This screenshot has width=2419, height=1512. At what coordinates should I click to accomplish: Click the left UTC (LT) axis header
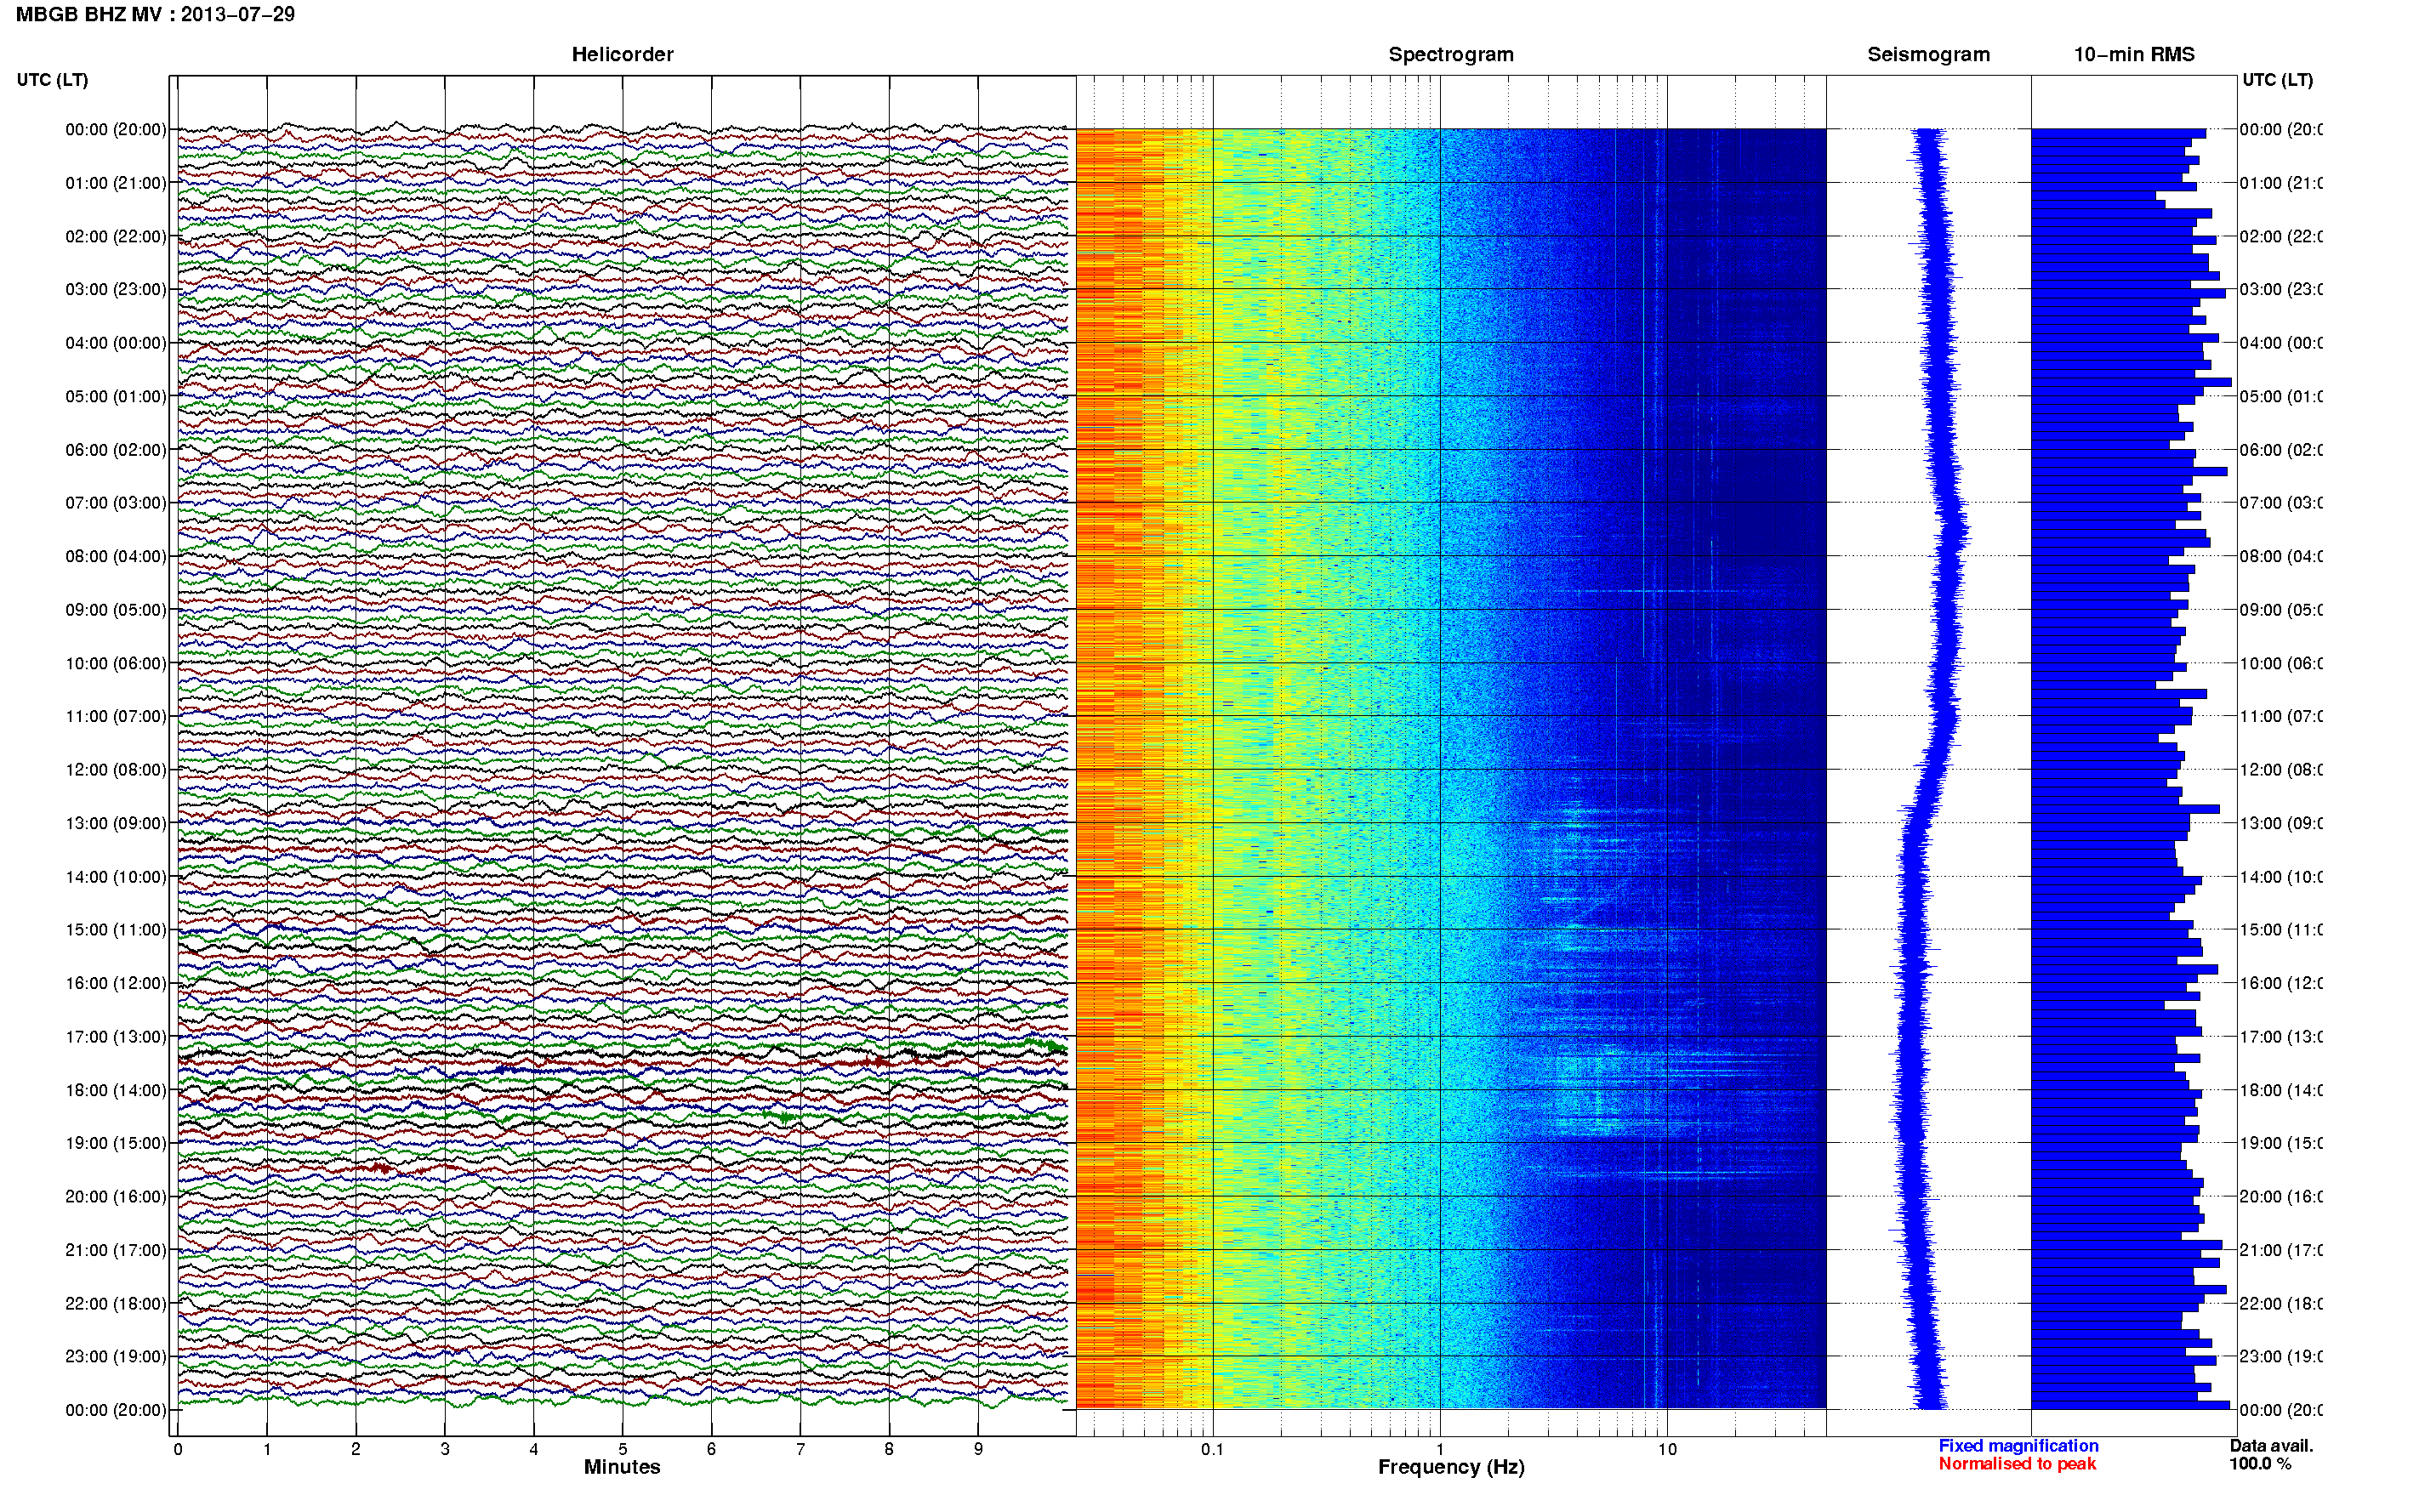[52, 80]
